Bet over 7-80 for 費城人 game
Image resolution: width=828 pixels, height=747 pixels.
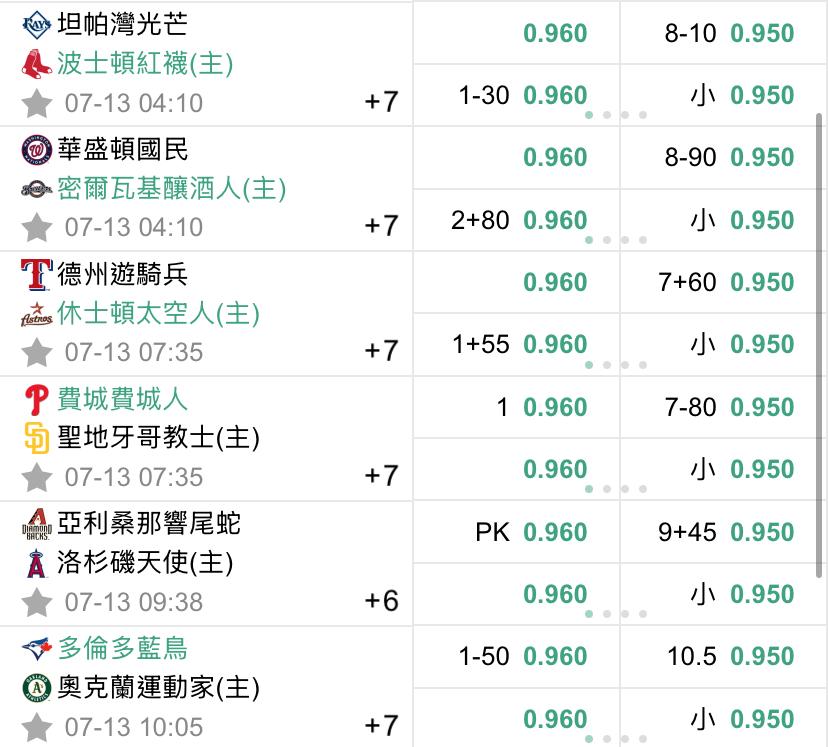(724, 408)
